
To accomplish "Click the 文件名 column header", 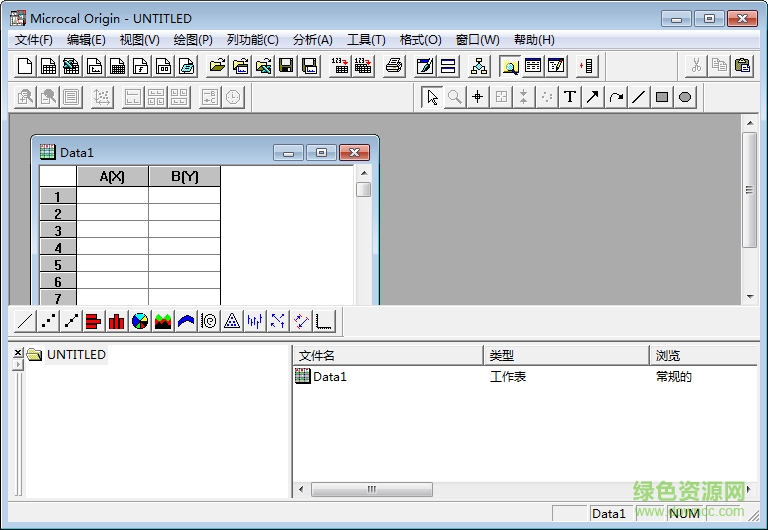I will click(388, 355).
